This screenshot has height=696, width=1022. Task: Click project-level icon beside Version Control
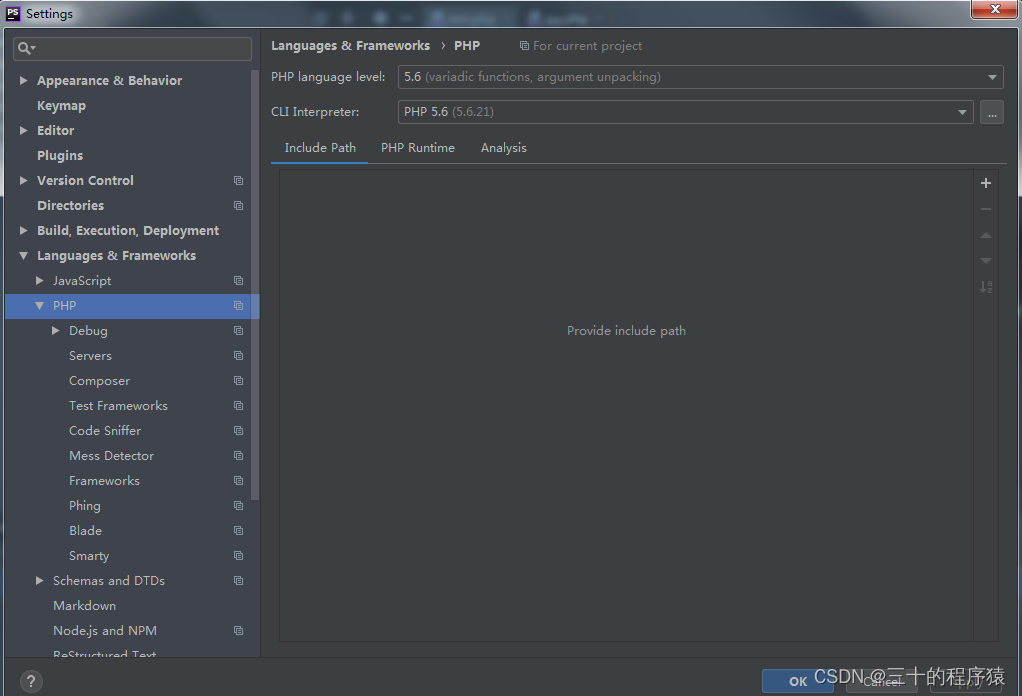pyautogui.click(x=239, y=181)
